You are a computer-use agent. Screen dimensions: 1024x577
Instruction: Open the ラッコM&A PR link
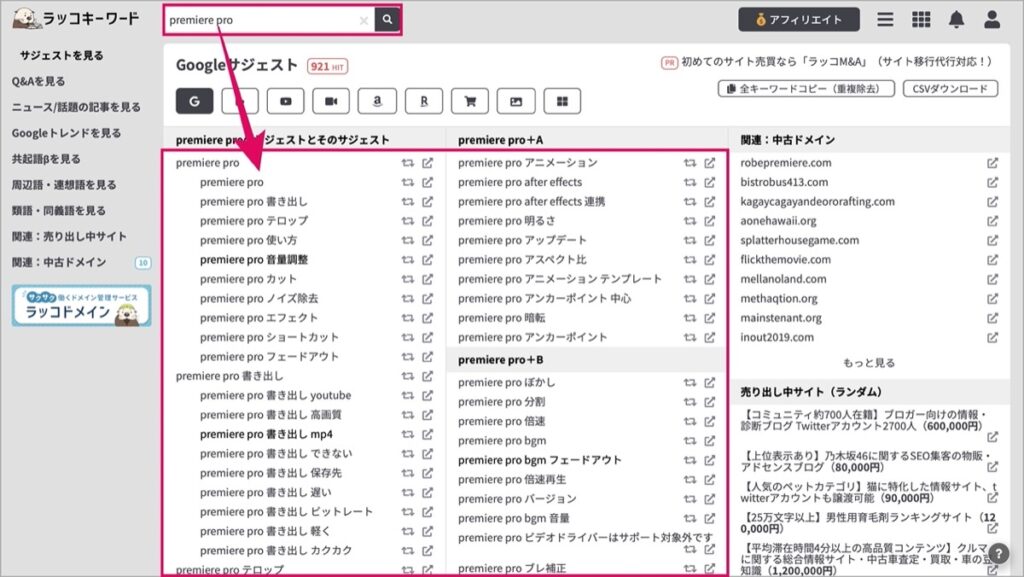tap(827, 62)
